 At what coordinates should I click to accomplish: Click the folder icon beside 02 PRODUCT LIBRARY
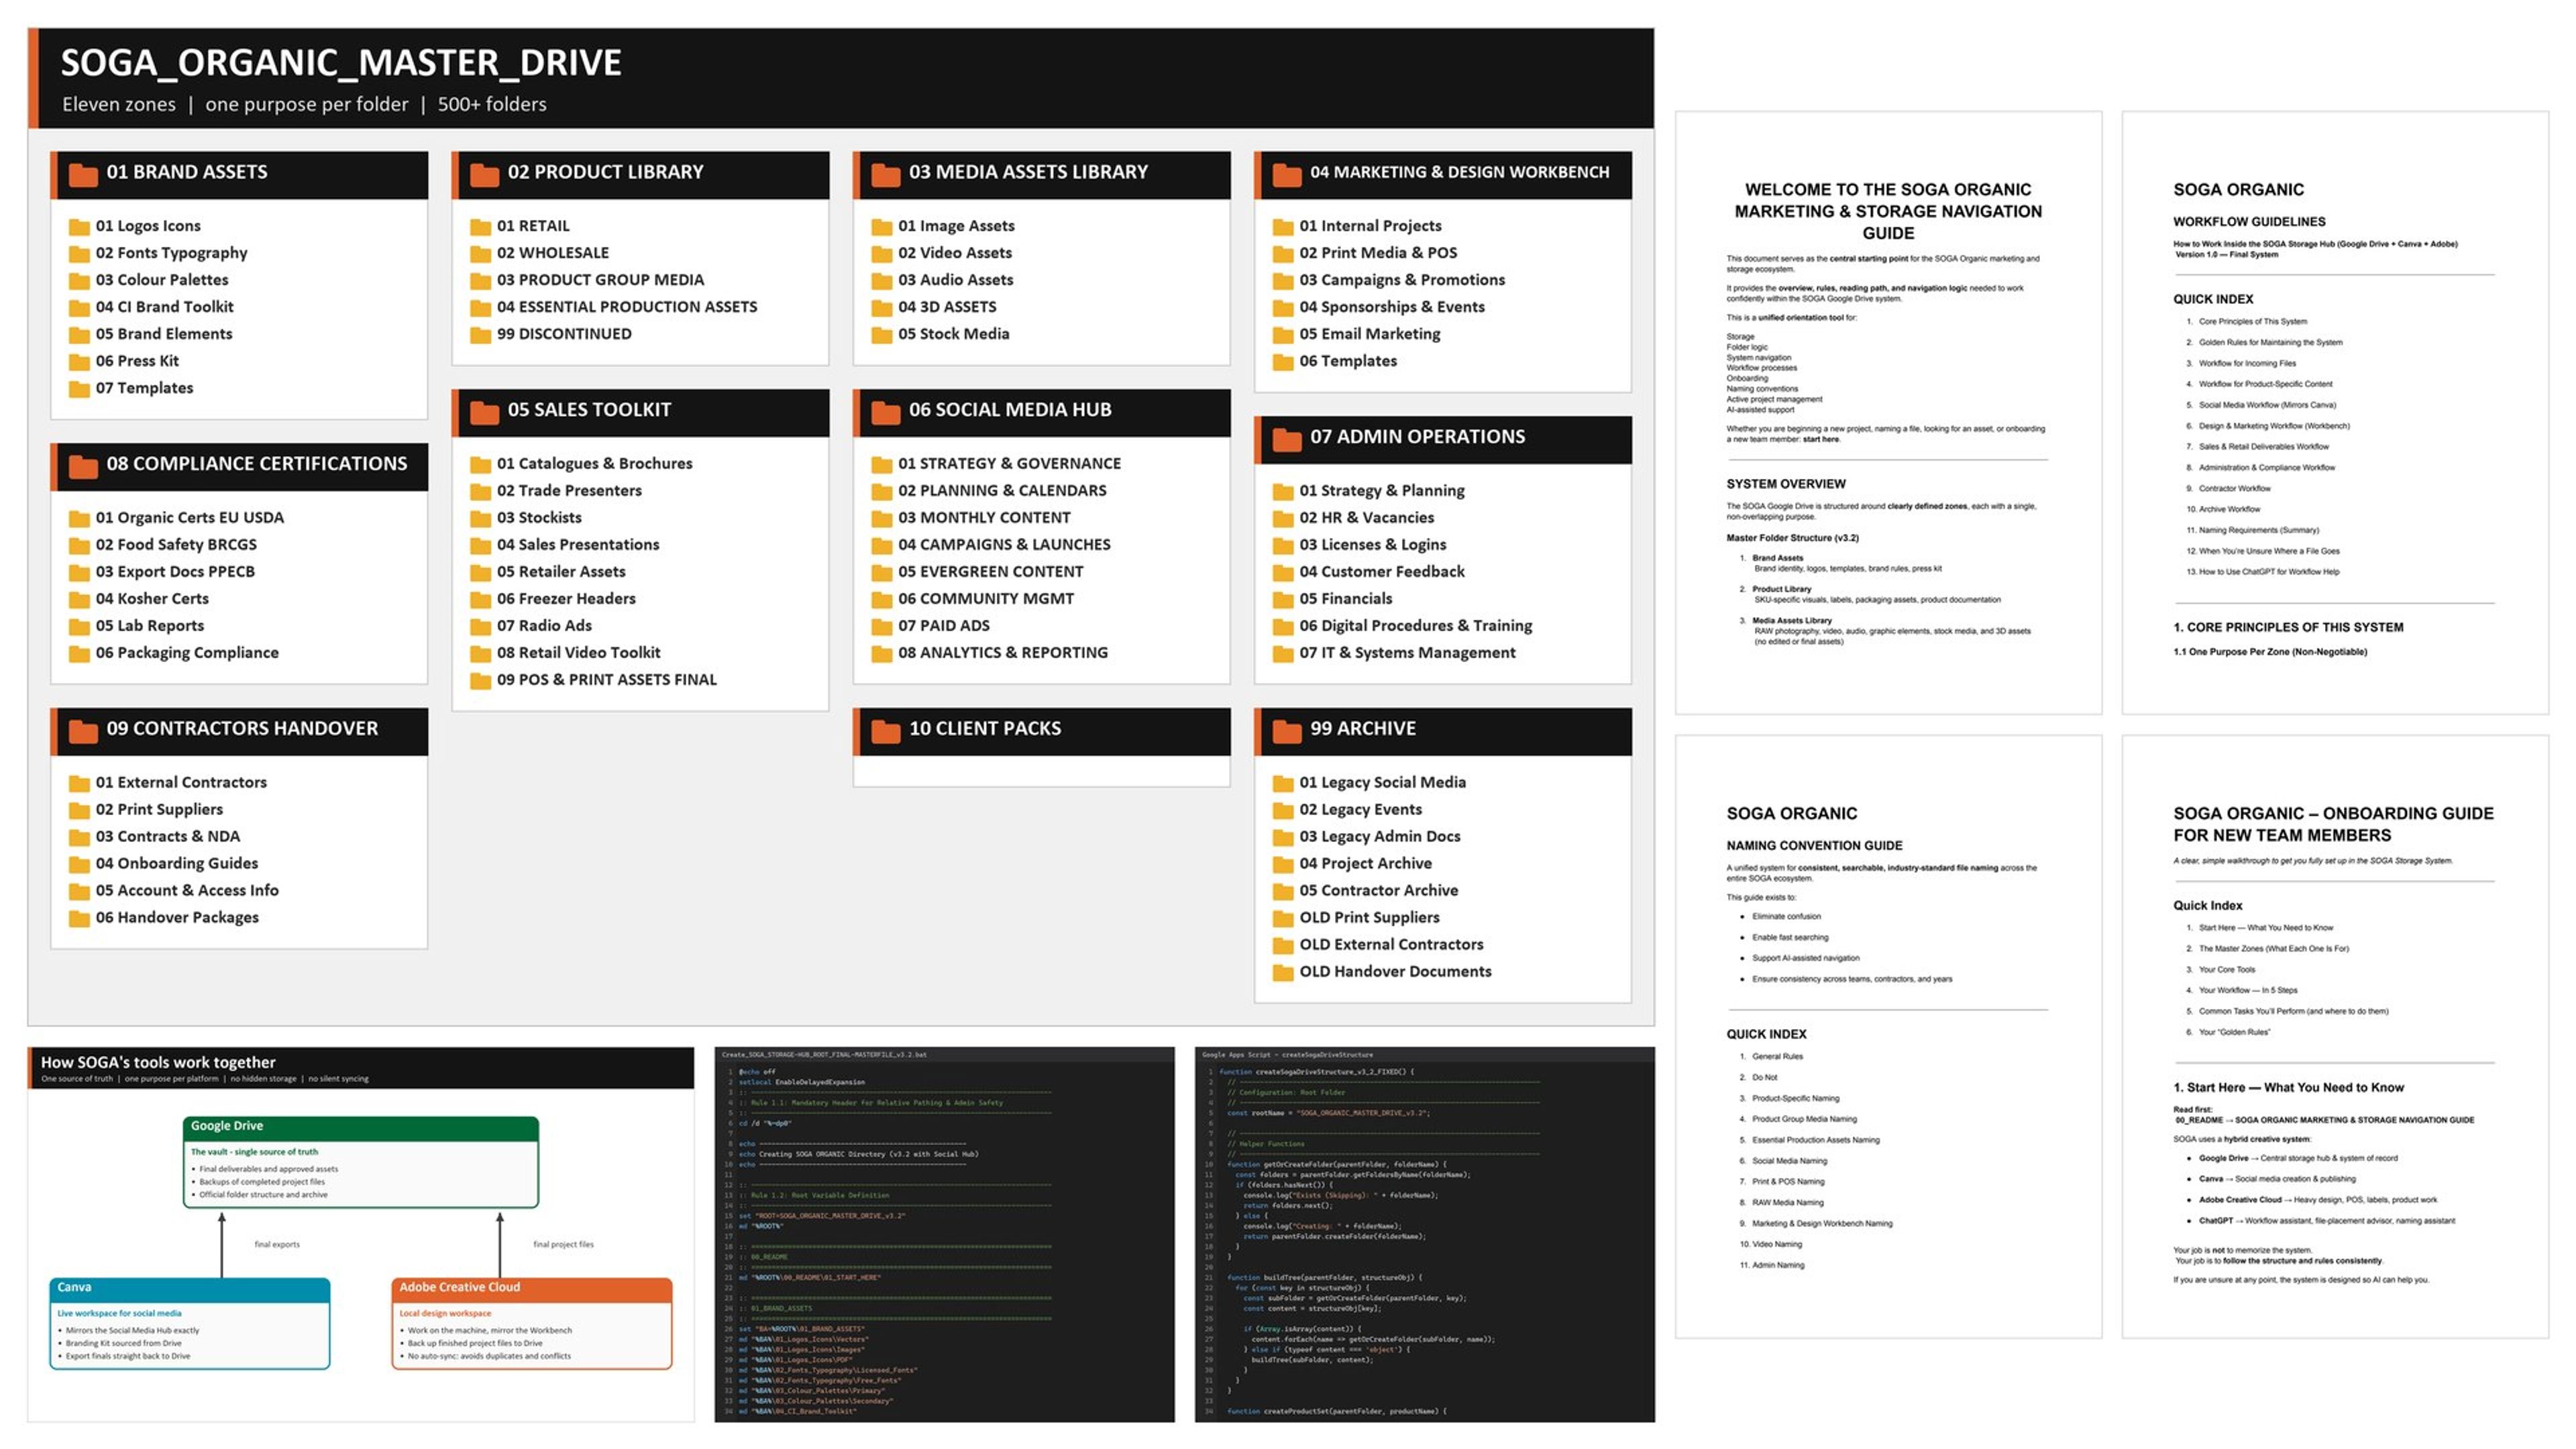pyautogui.click(x=484, y=174)
